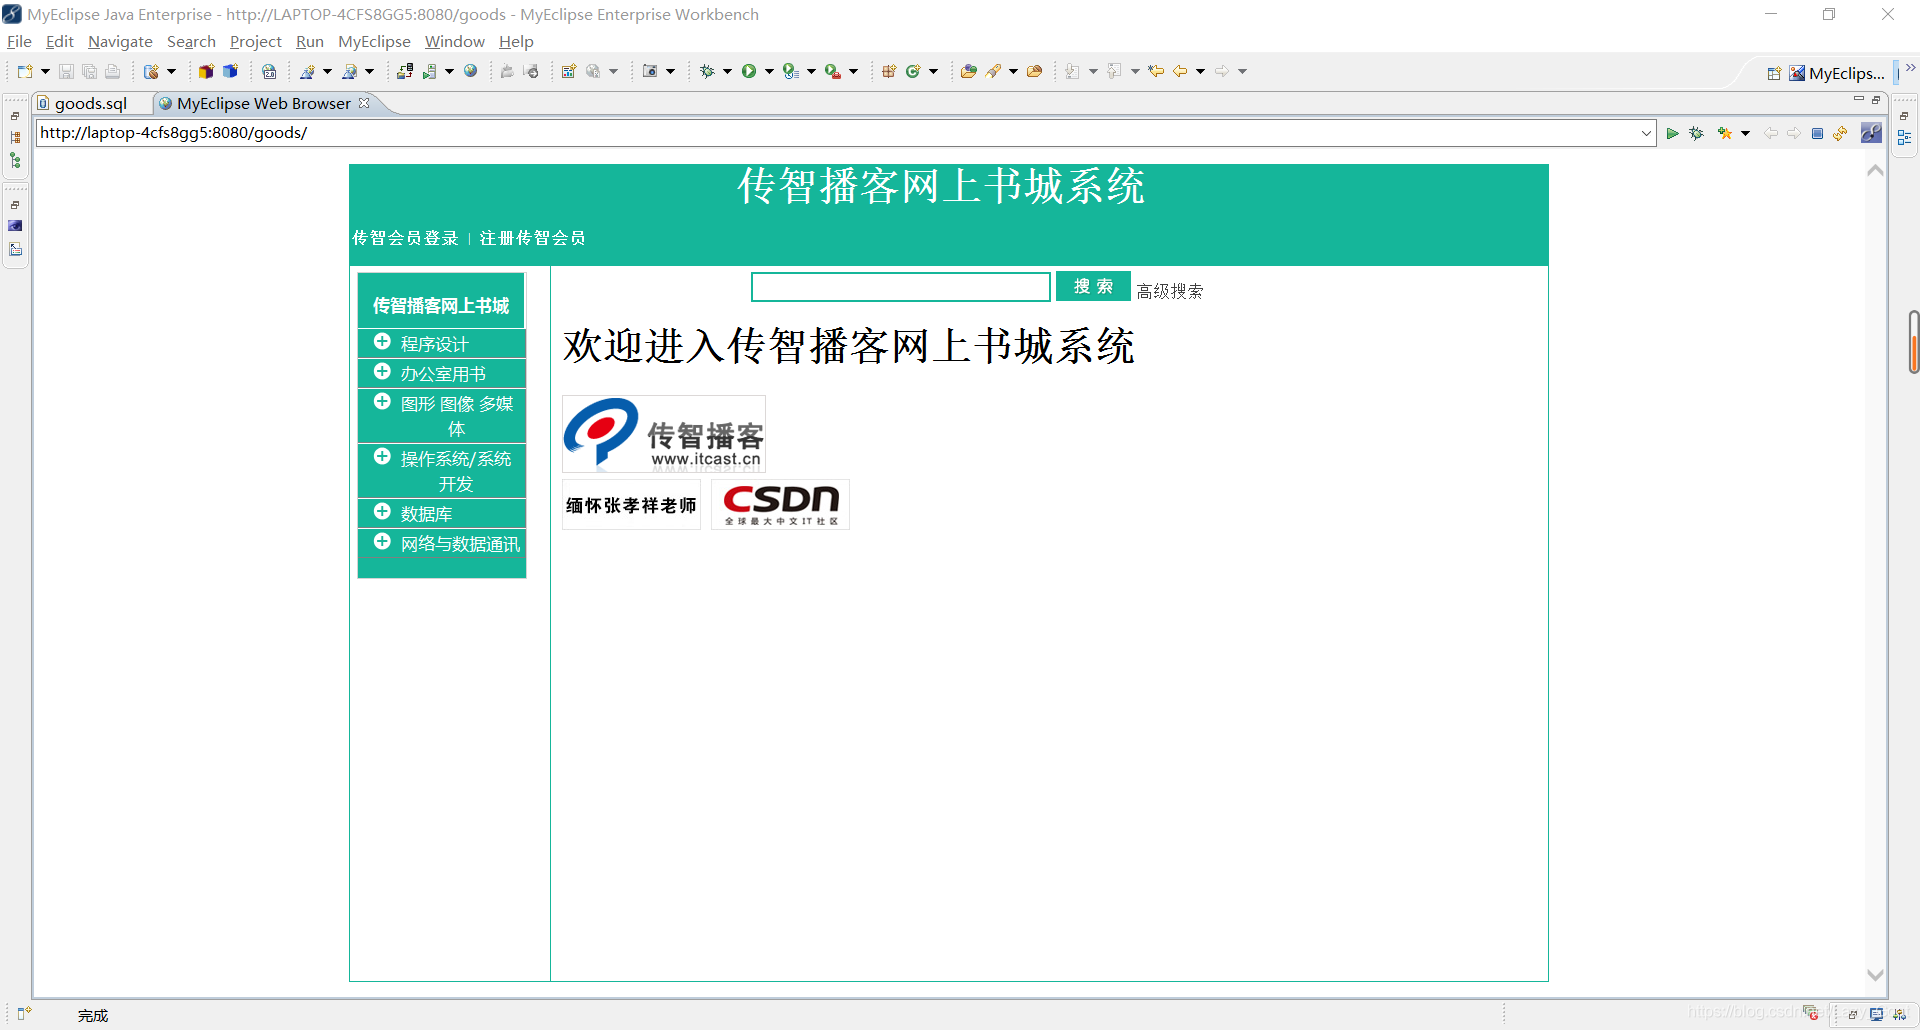1920x1030 pixels.
Task: Click the green Go arrow beside URL bar
Action: tap(1672, 133)
